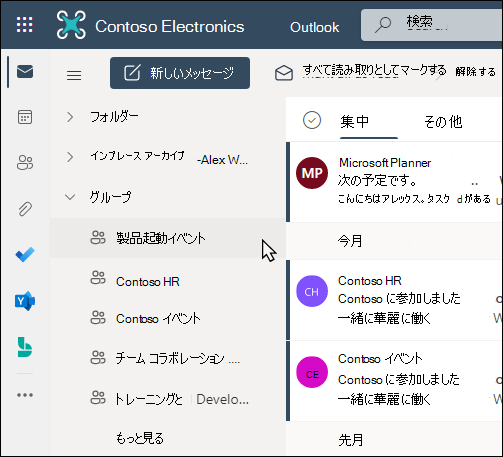Click the 先月 group header
This screenshot has width=503, height=457.
[351, 440]
